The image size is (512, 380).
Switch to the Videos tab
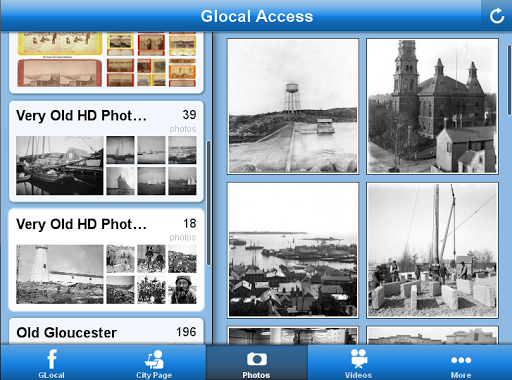click(x=359, y=363)
